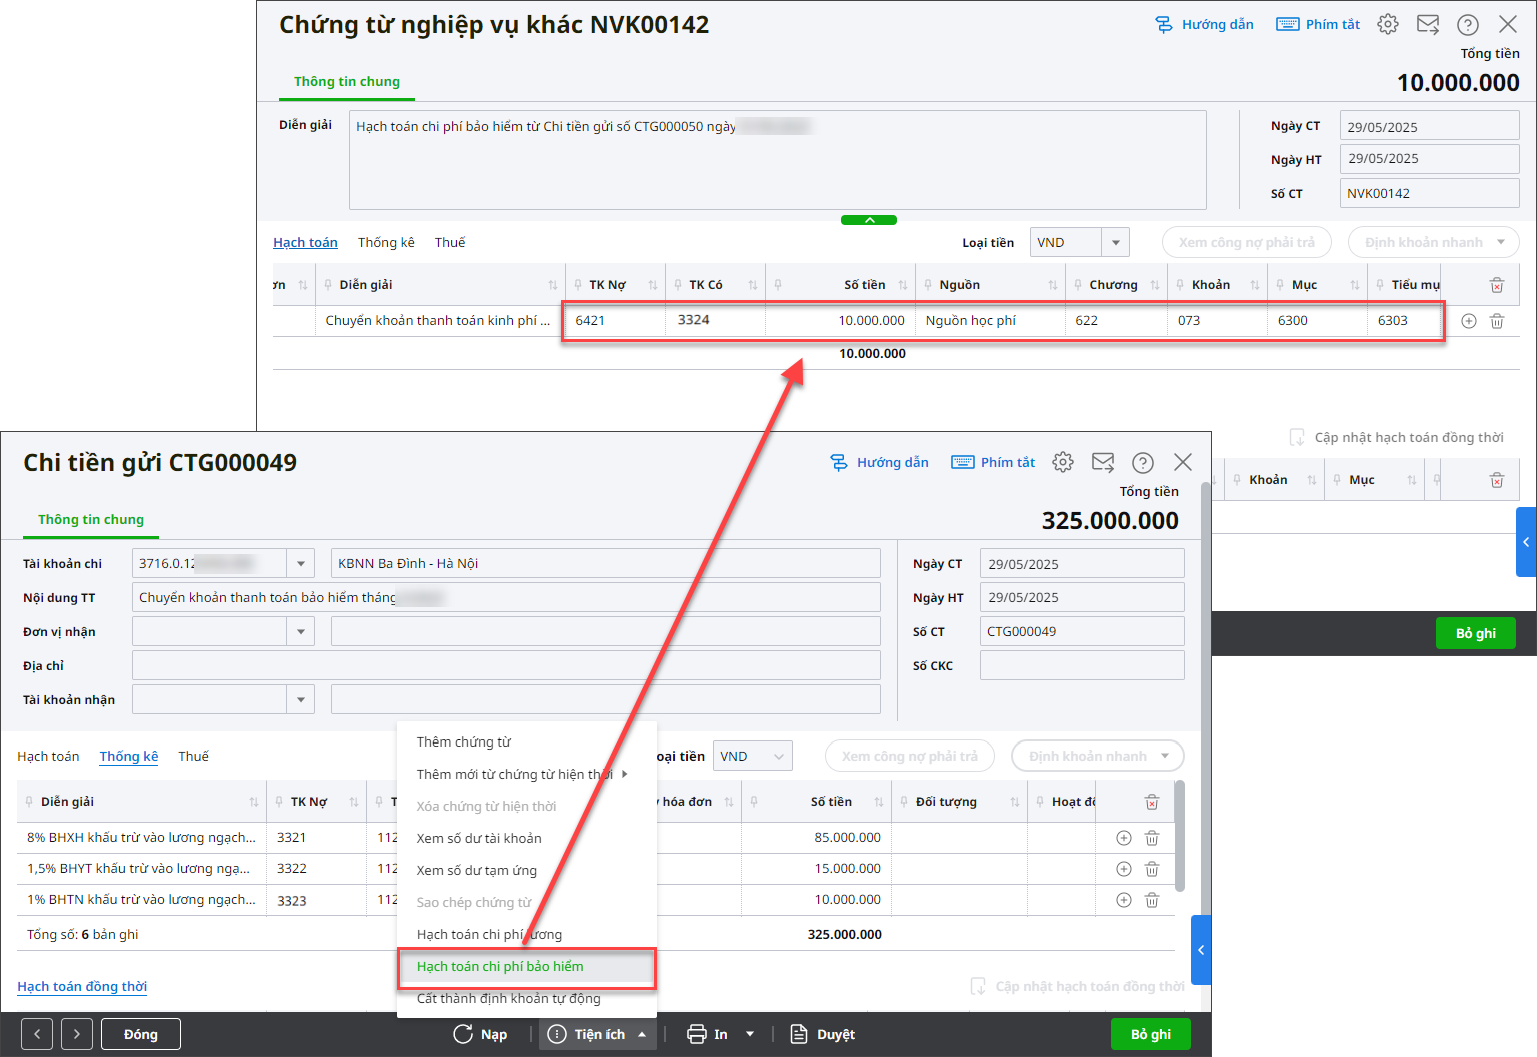The width and height of the screenshot is (1537, 1057).
Task: Open Loại tiền VND dropdown in NVK00142
Action: (x=1116, y=242)
